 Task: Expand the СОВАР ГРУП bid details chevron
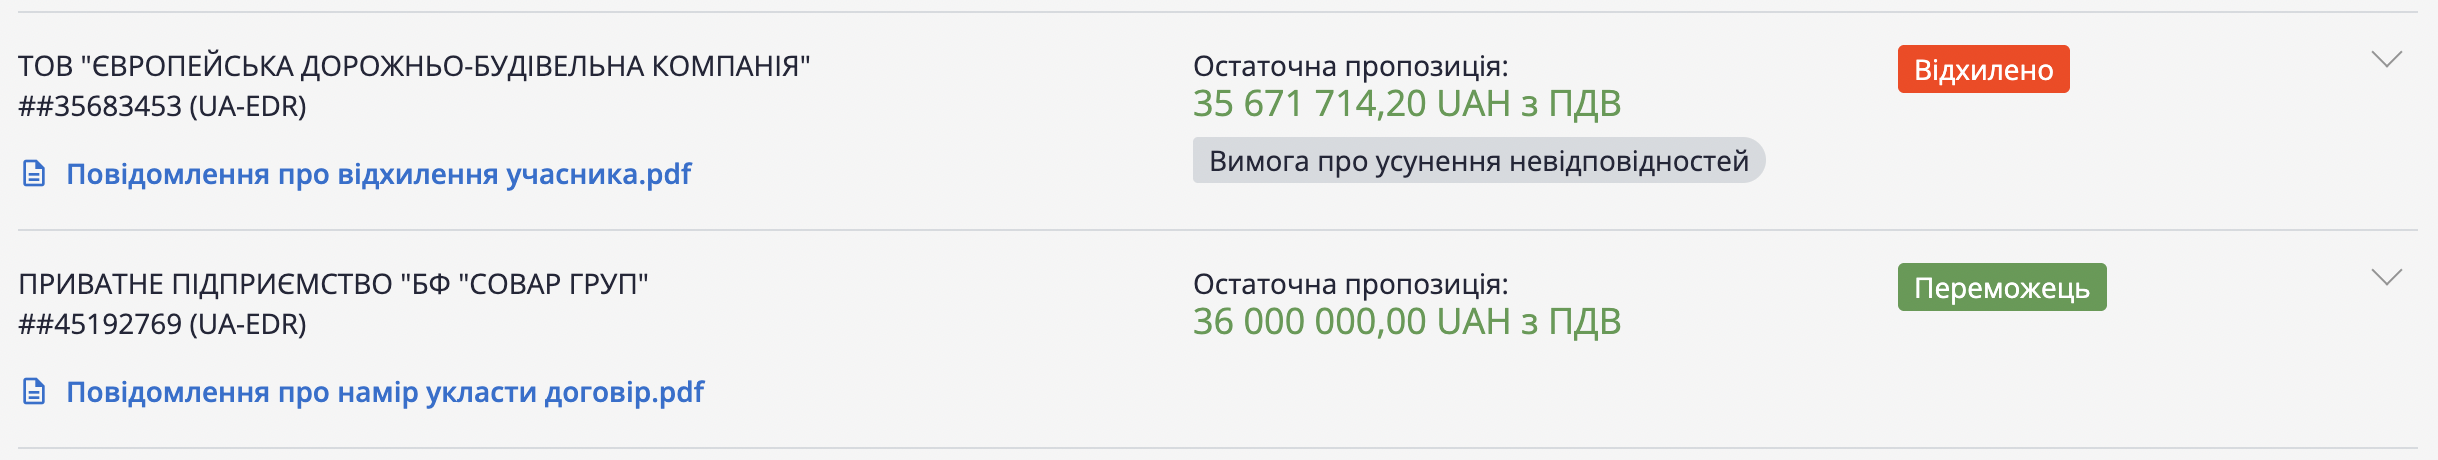(x=2386, y=278)
